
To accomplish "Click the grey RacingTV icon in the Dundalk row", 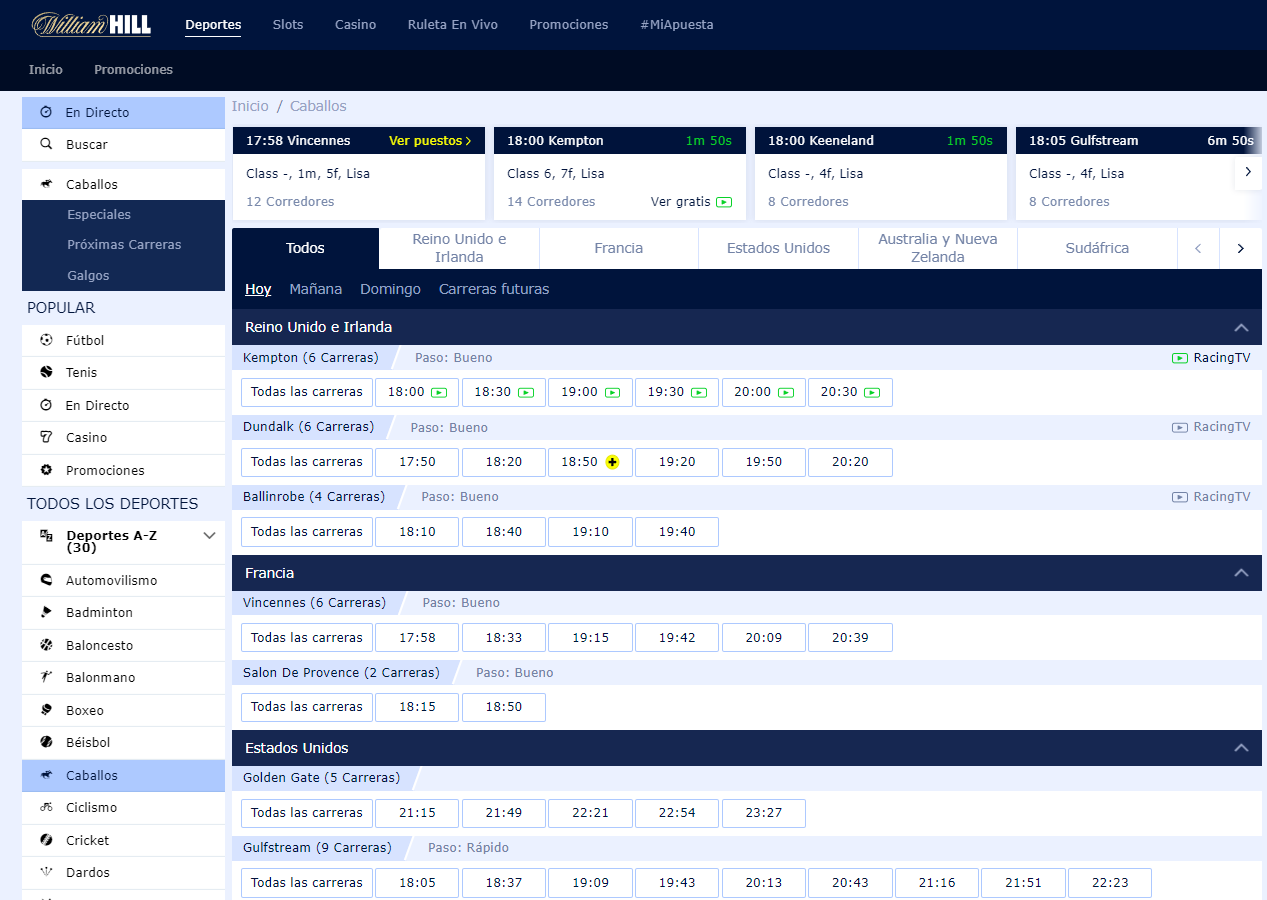I will click(1180, 427).
